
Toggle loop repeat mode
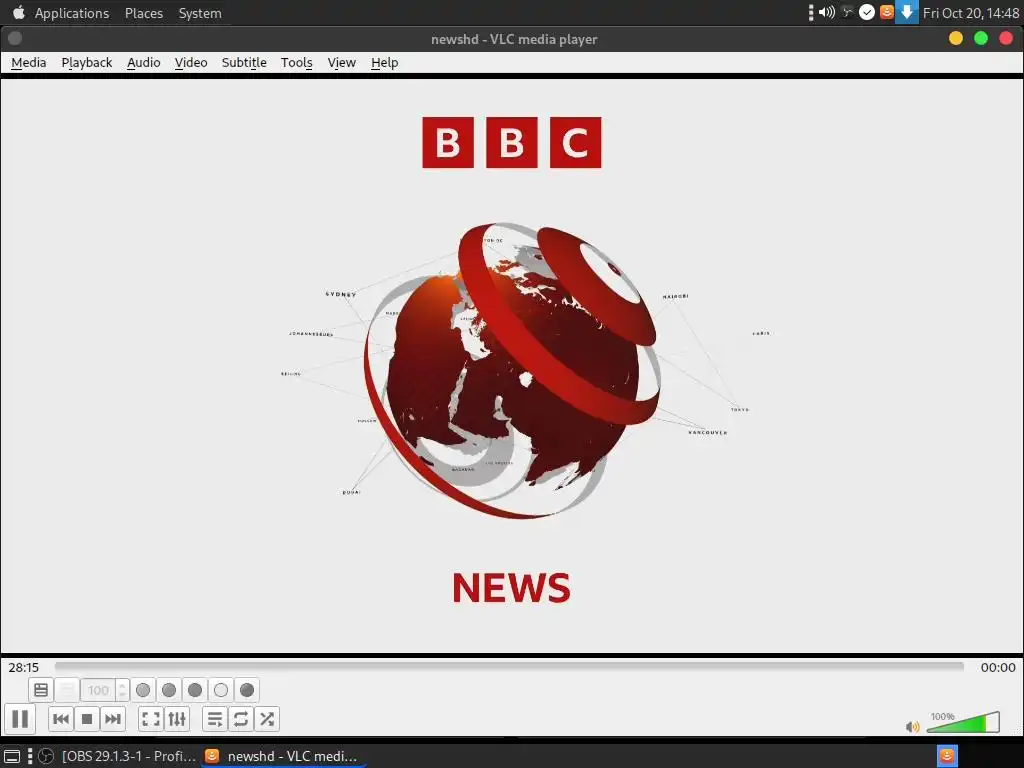click(241, 719)
